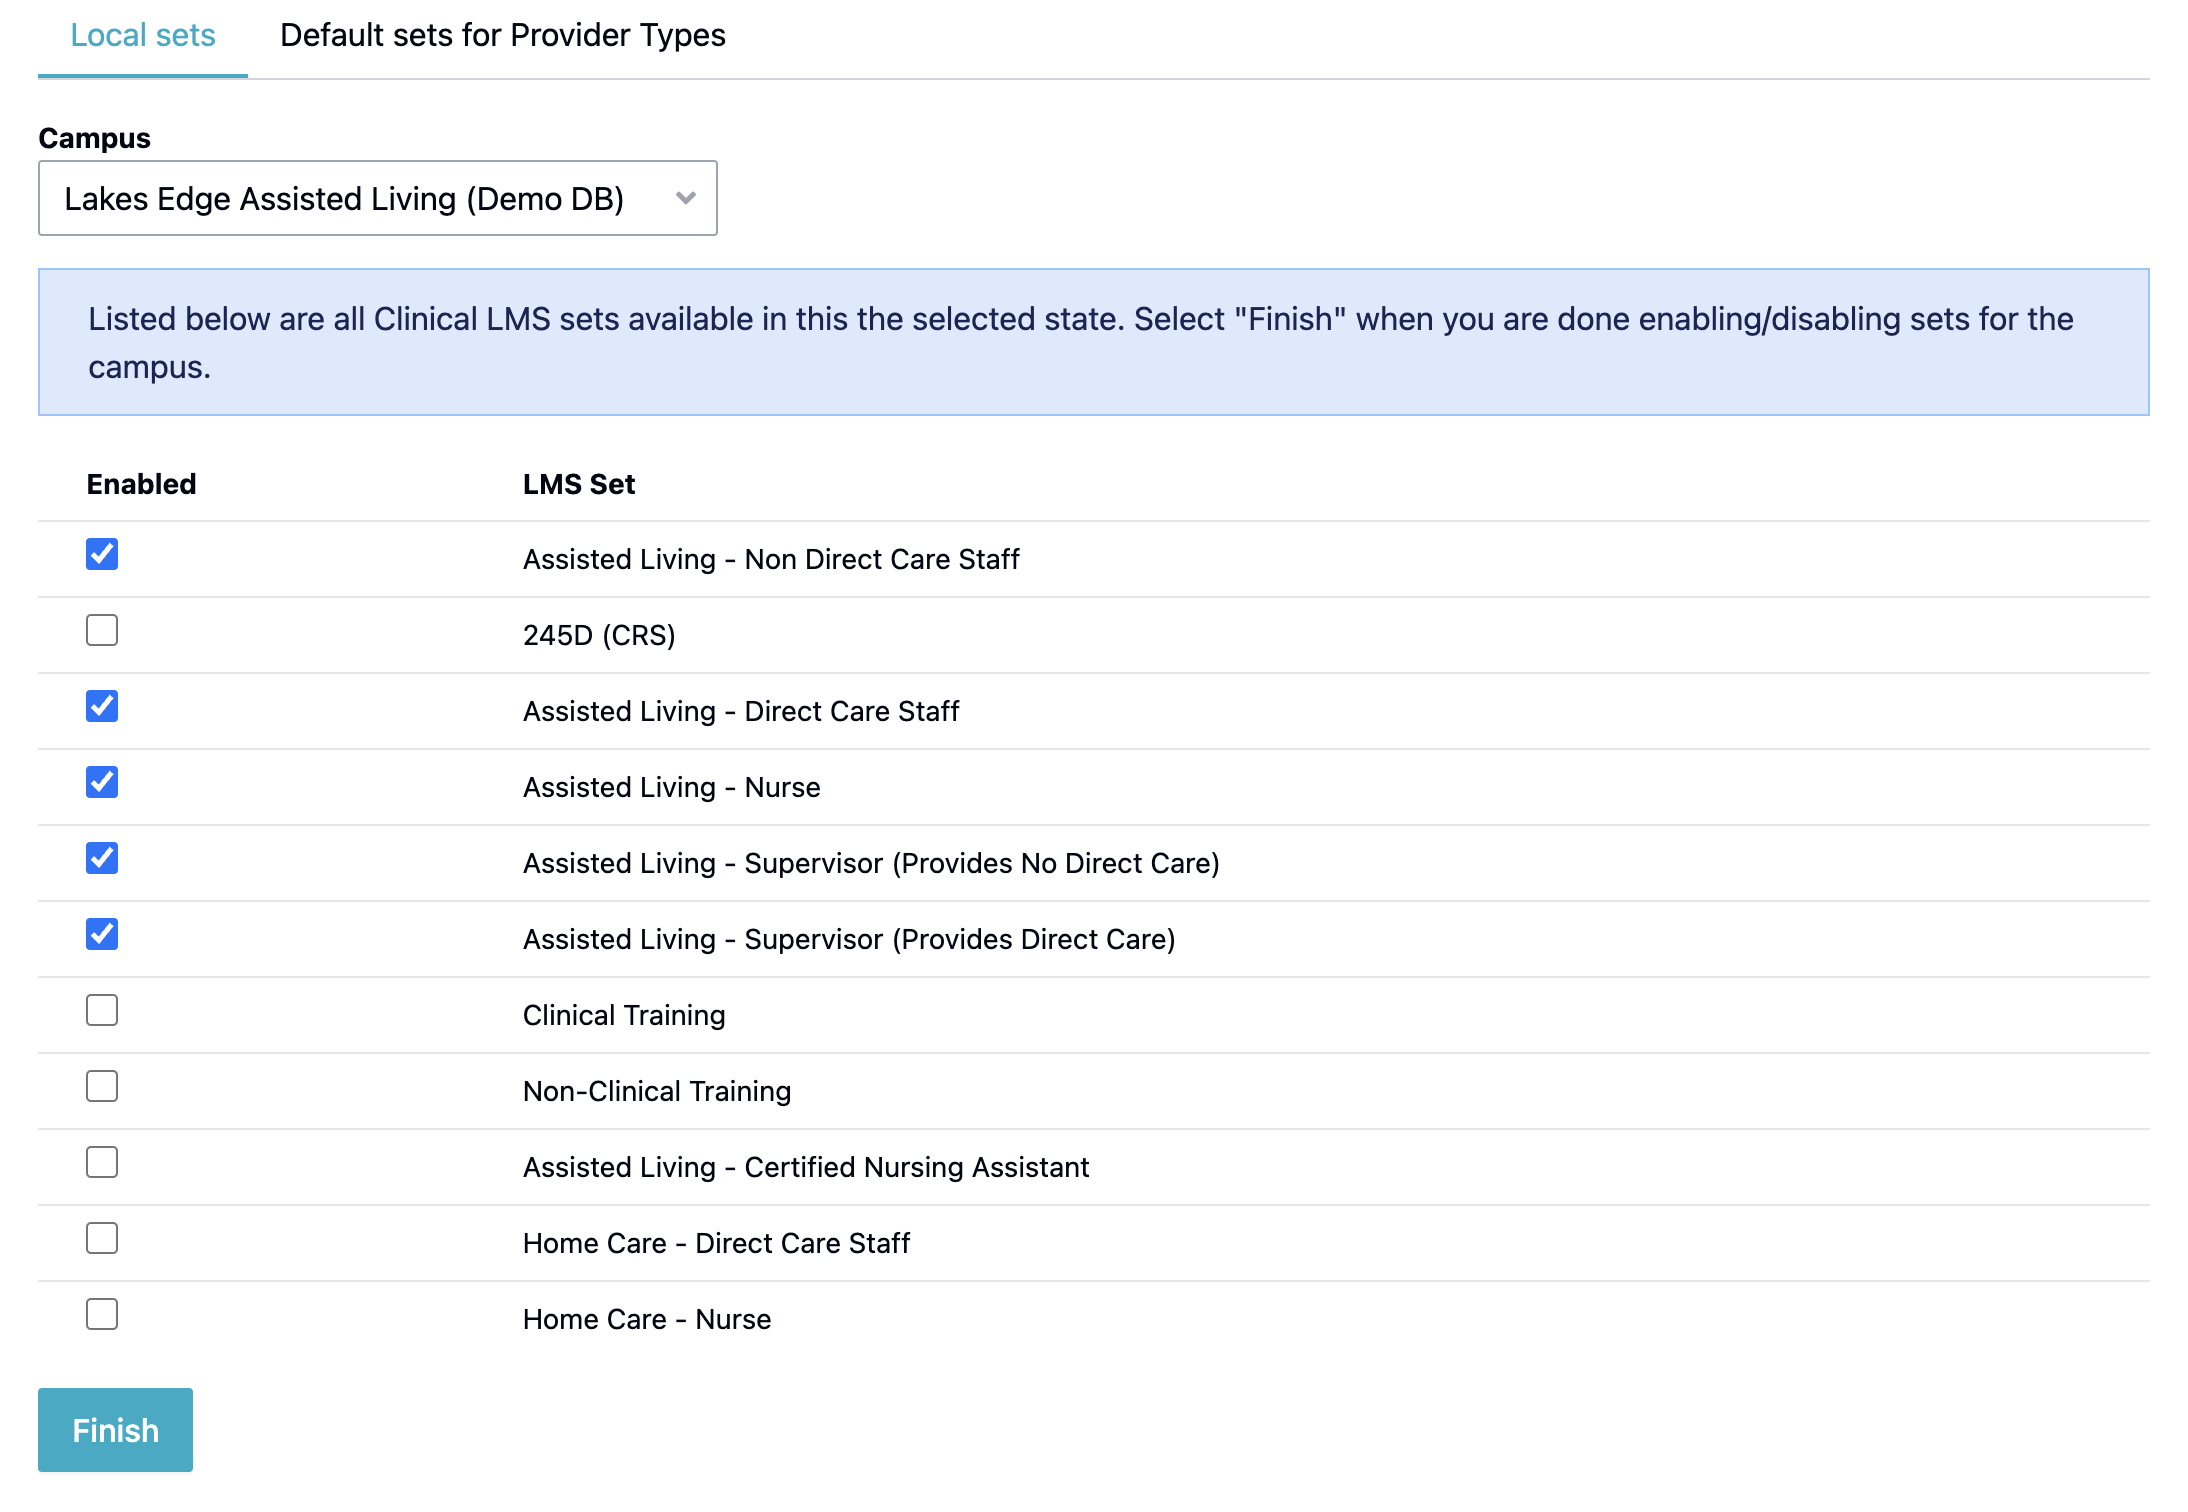The width and height of the screenshot is (2188, 1512).
Task: Click the Campus field label
Action: click(x=94, y=138)
